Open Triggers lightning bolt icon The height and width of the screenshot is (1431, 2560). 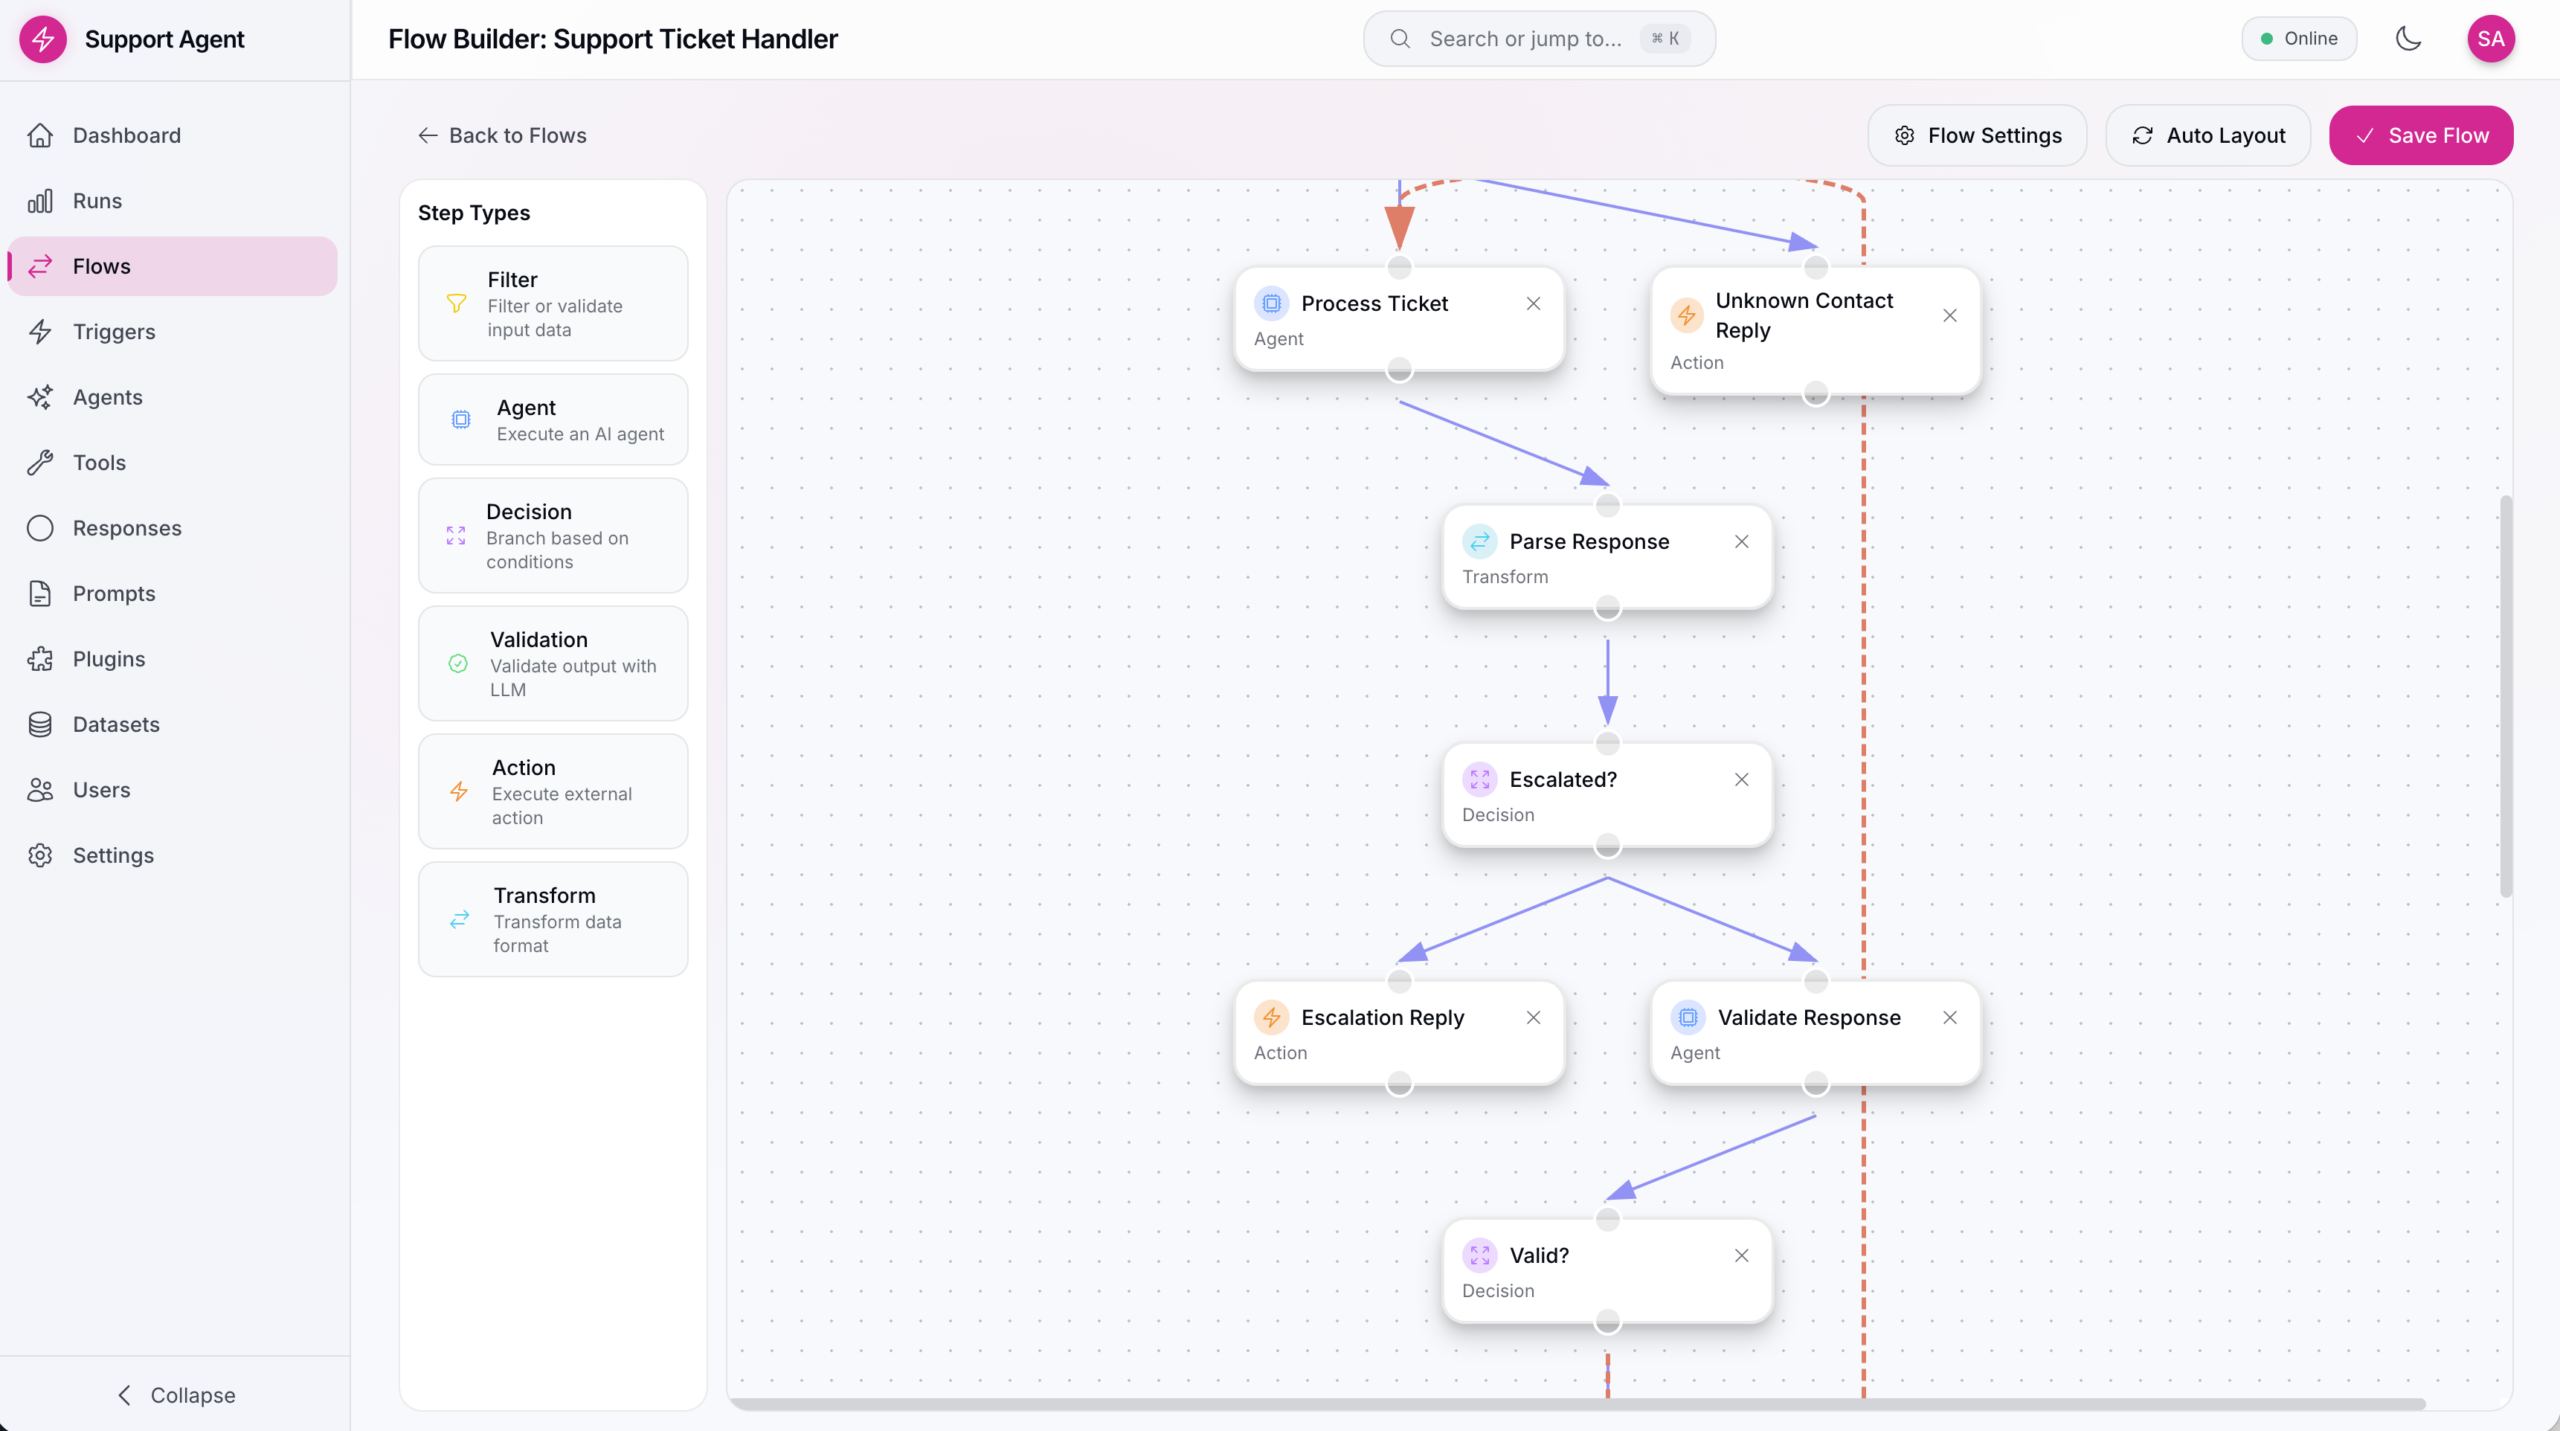(40, 332)
